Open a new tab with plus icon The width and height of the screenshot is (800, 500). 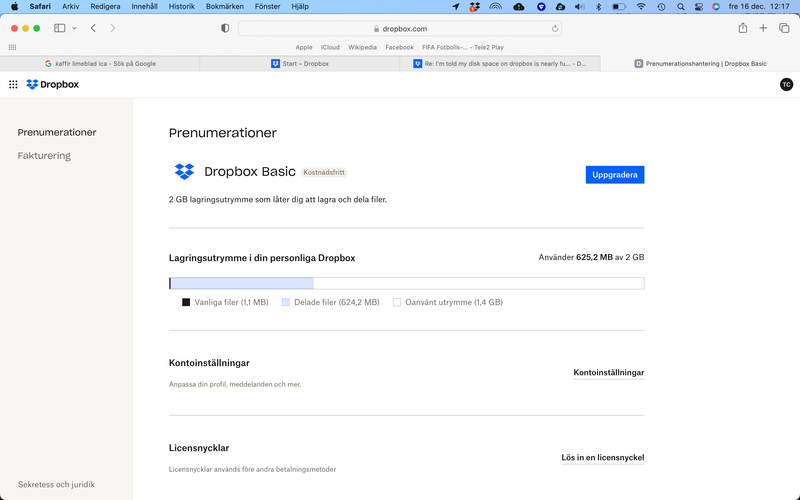764,28
